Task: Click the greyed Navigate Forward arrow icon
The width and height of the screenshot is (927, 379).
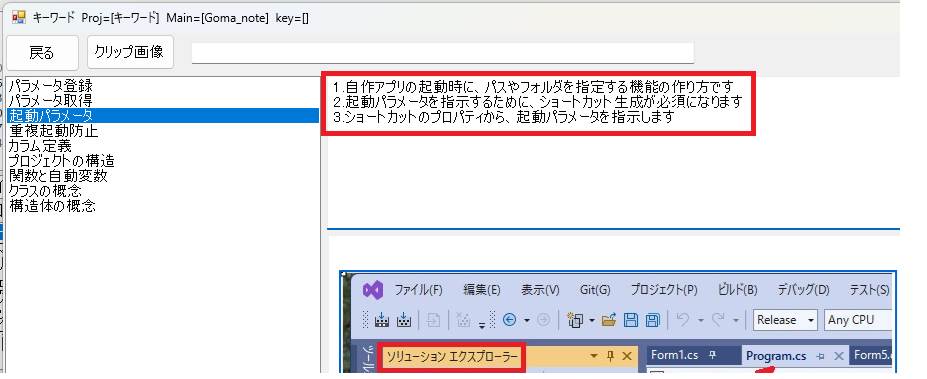Action: tap(543, 320)
